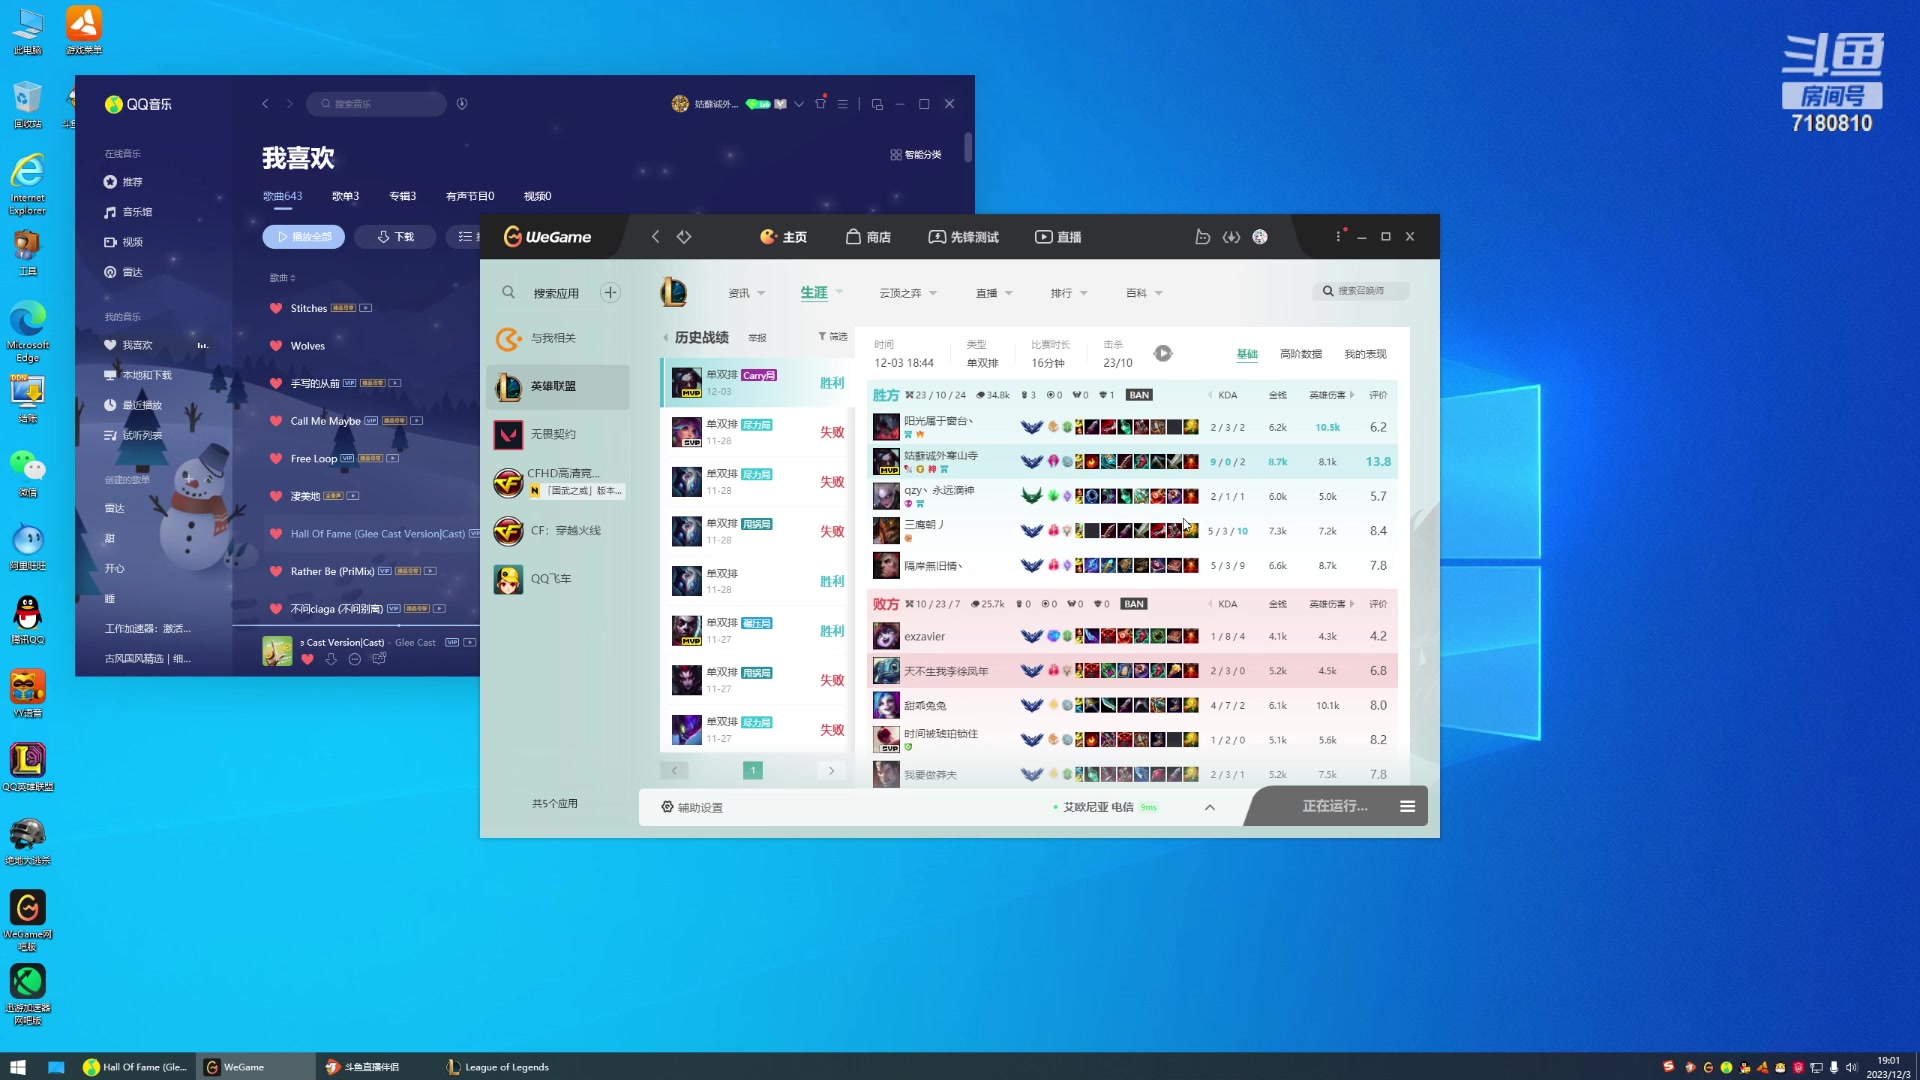The width and height of the screenshot is (1920, 1080).
Task: Select page 1 of match history
Action: click(753, 771)
